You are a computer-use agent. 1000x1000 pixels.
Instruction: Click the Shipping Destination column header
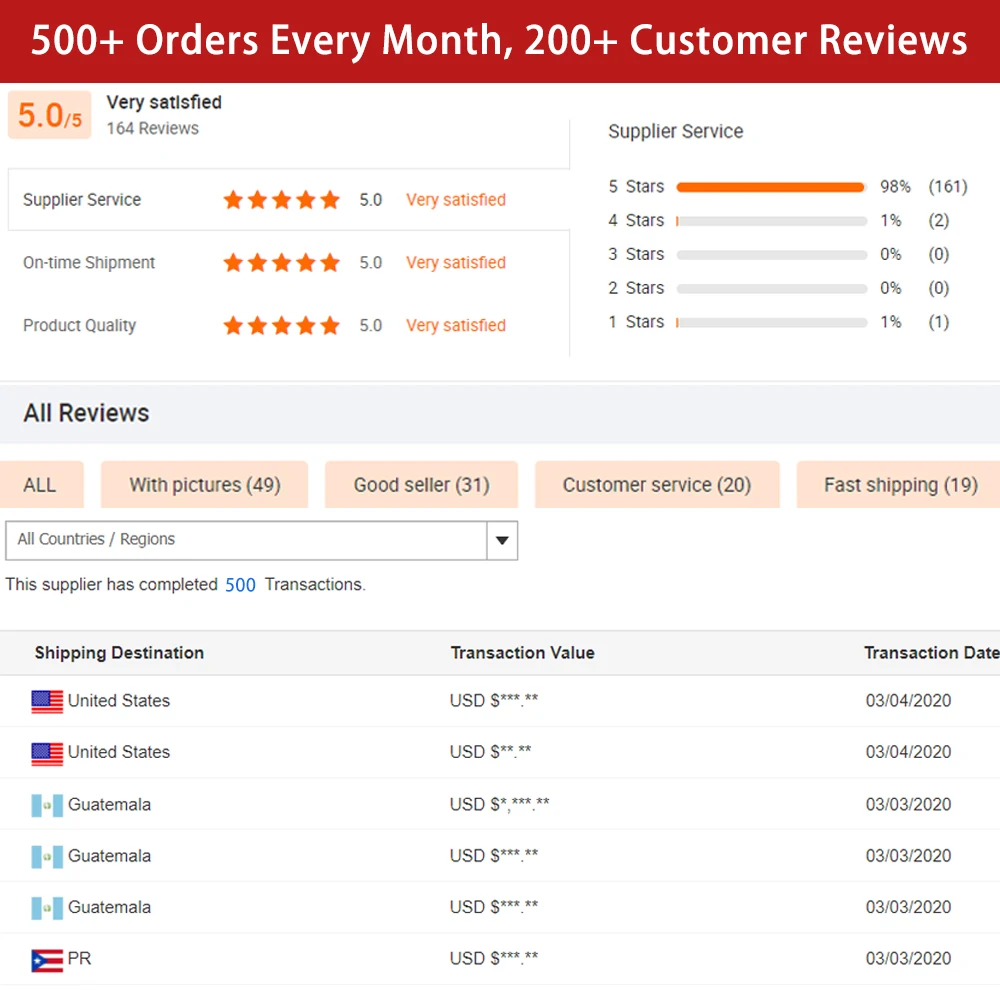119,653
